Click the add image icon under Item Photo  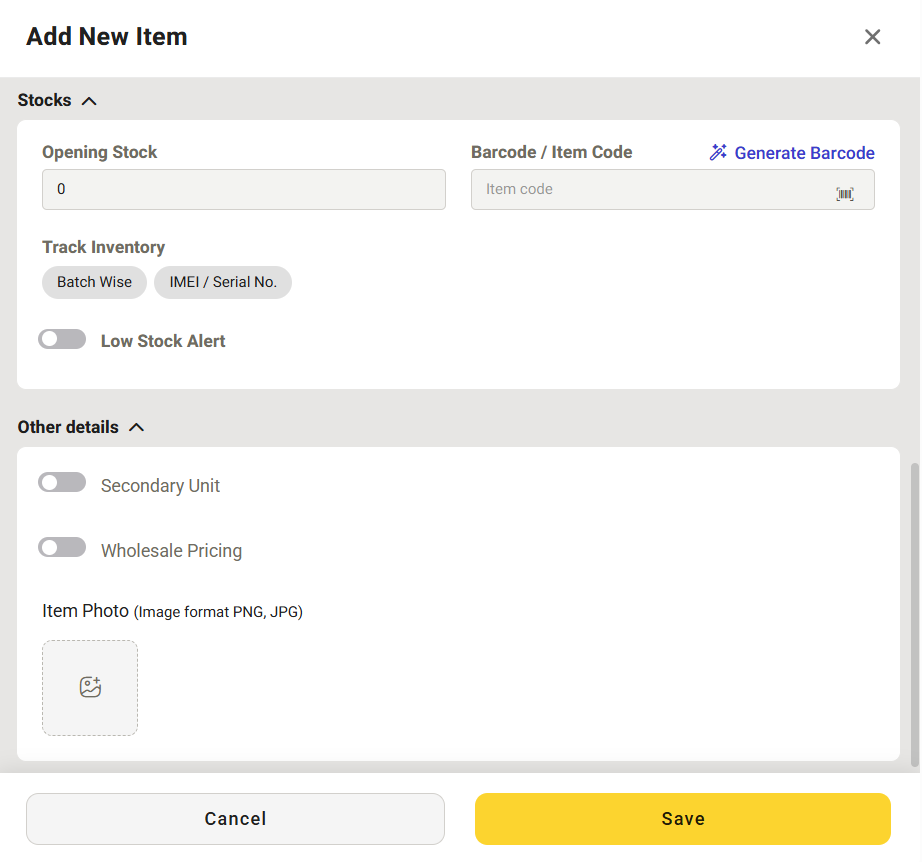coord(90,687)
